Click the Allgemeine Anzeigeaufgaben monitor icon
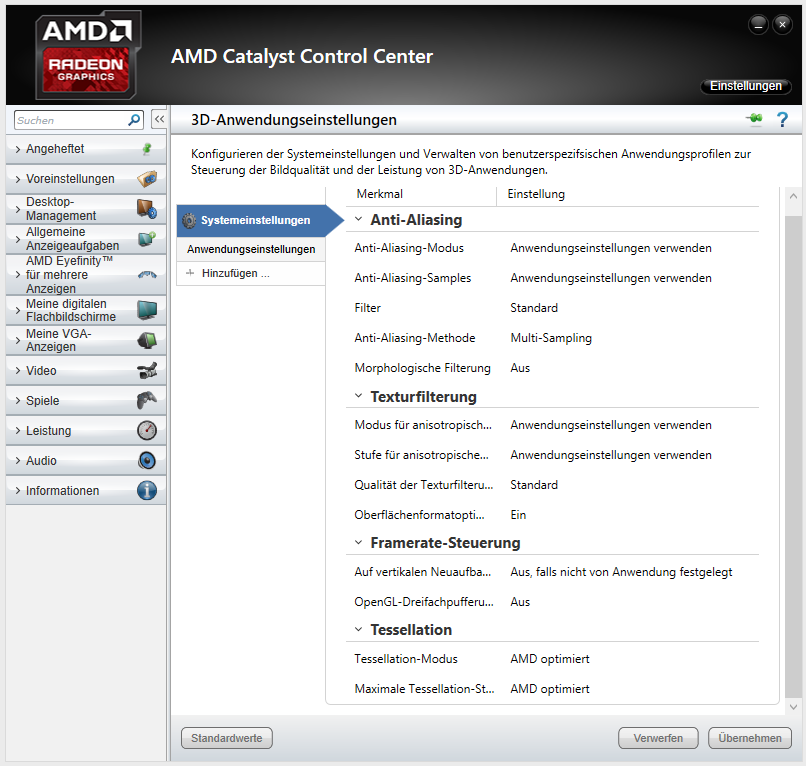This screenshot has height=766, width=806. [147, 239]
